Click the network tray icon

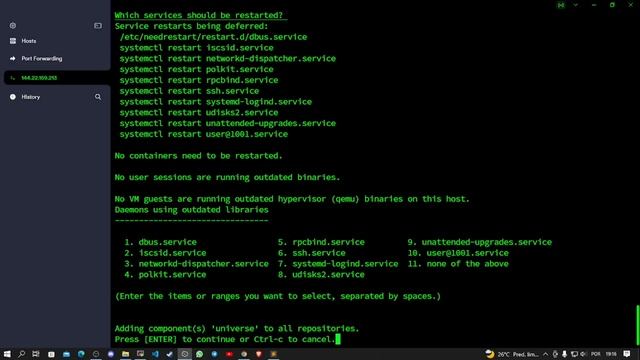(574, 354)
